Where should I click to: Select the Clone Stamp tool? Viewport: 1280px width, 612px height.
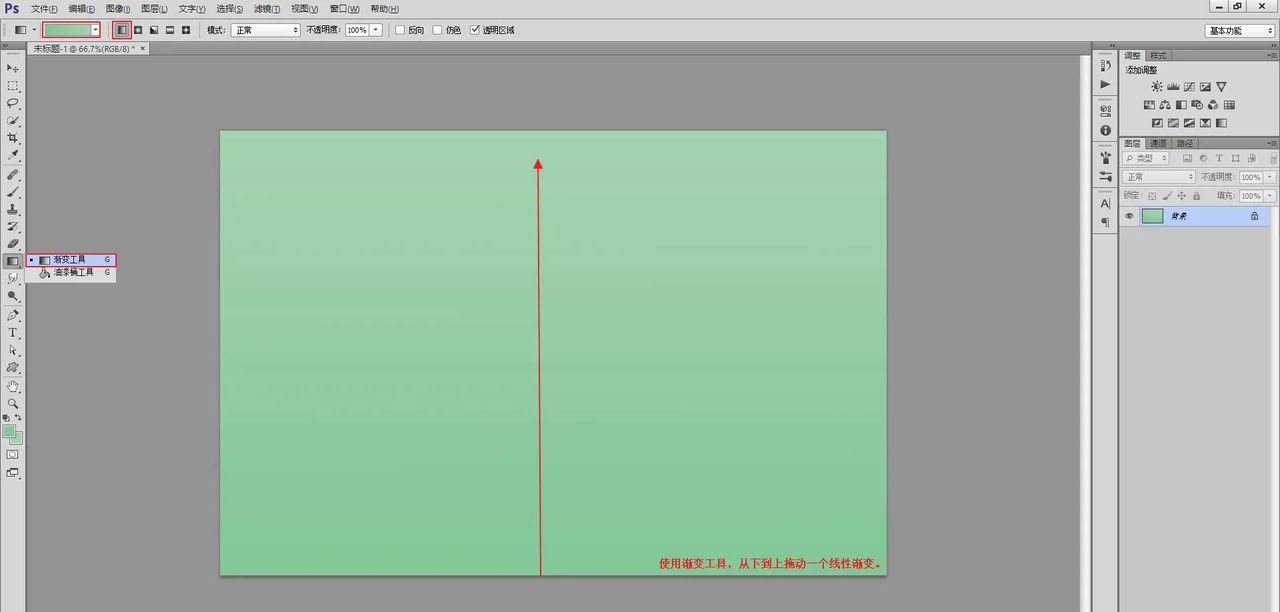(x=13, y=209)
